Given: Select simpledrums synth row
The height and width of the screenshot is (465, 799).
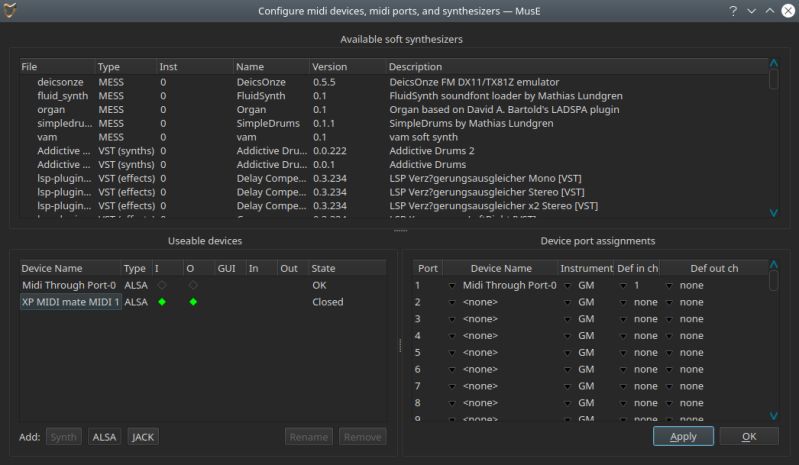Looking at the screenshot, I should (x=393, y=123).
